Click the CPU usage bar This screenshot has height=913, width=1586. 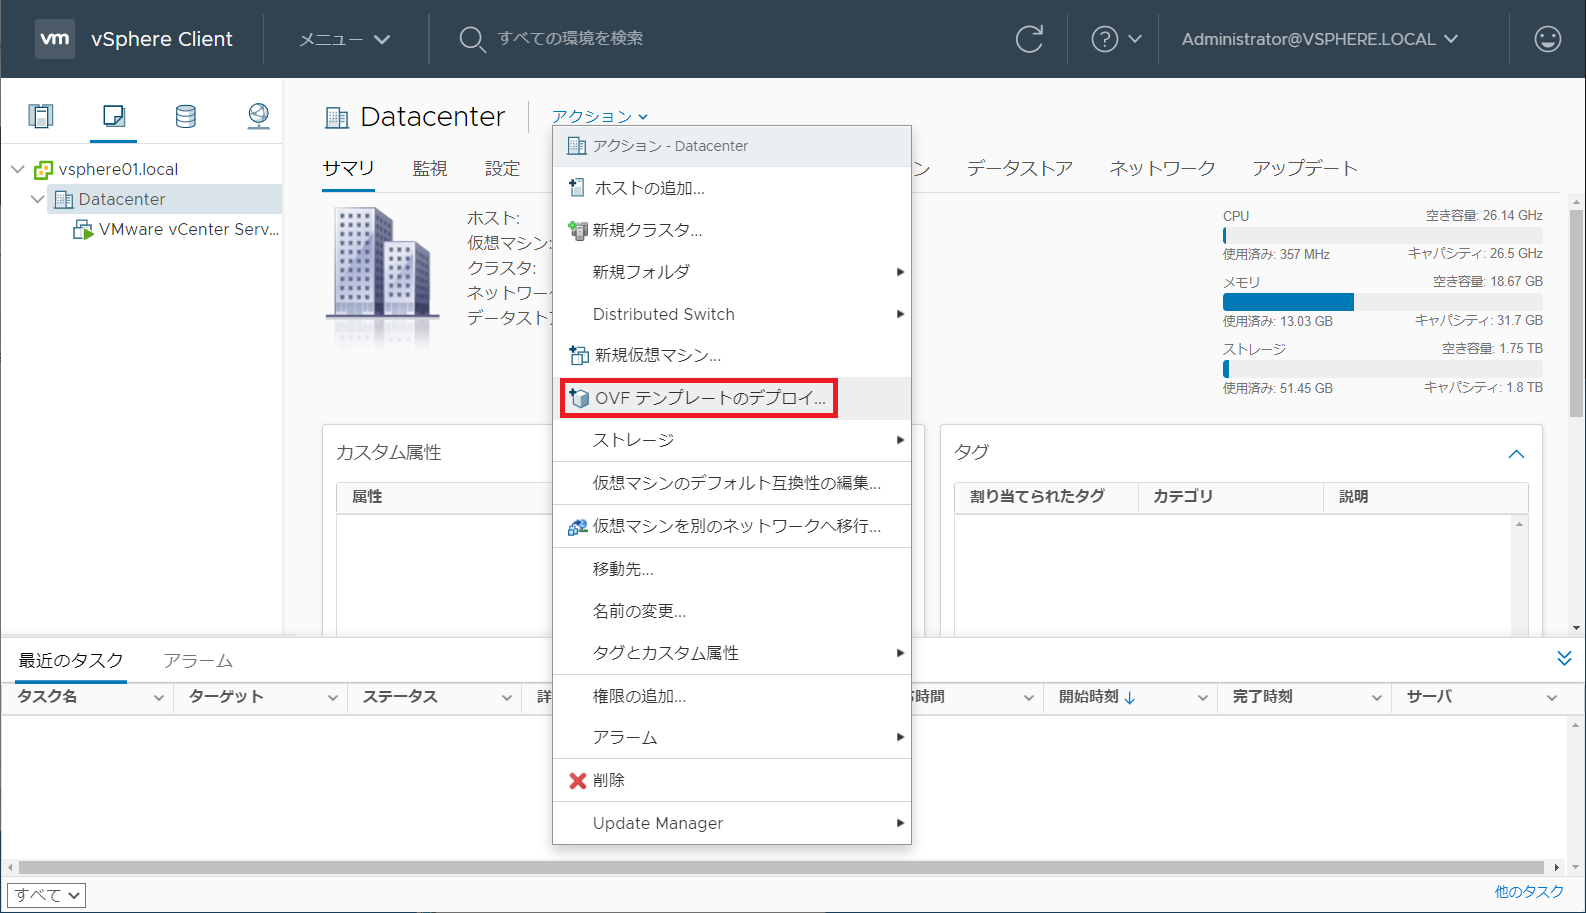(x=1382, y=235)
